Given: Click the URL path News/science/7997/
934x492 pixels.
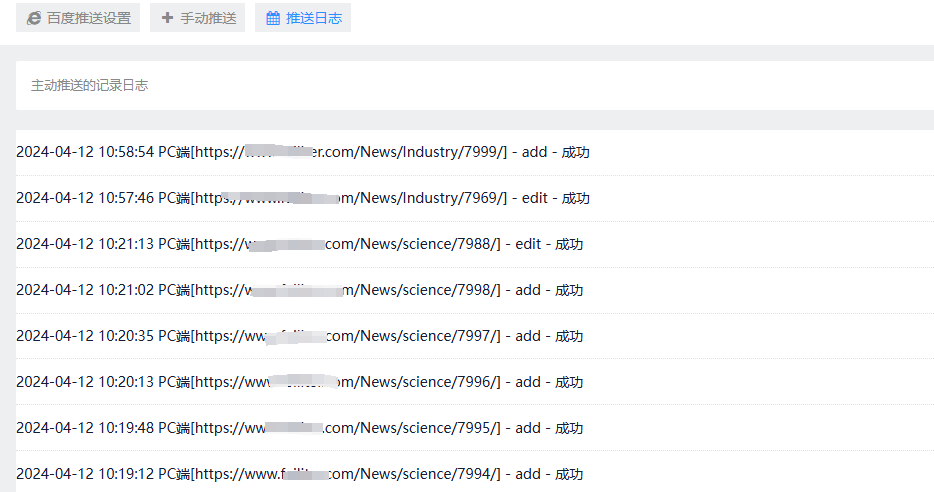Looking at the screenshot, I should click(428, 336).
